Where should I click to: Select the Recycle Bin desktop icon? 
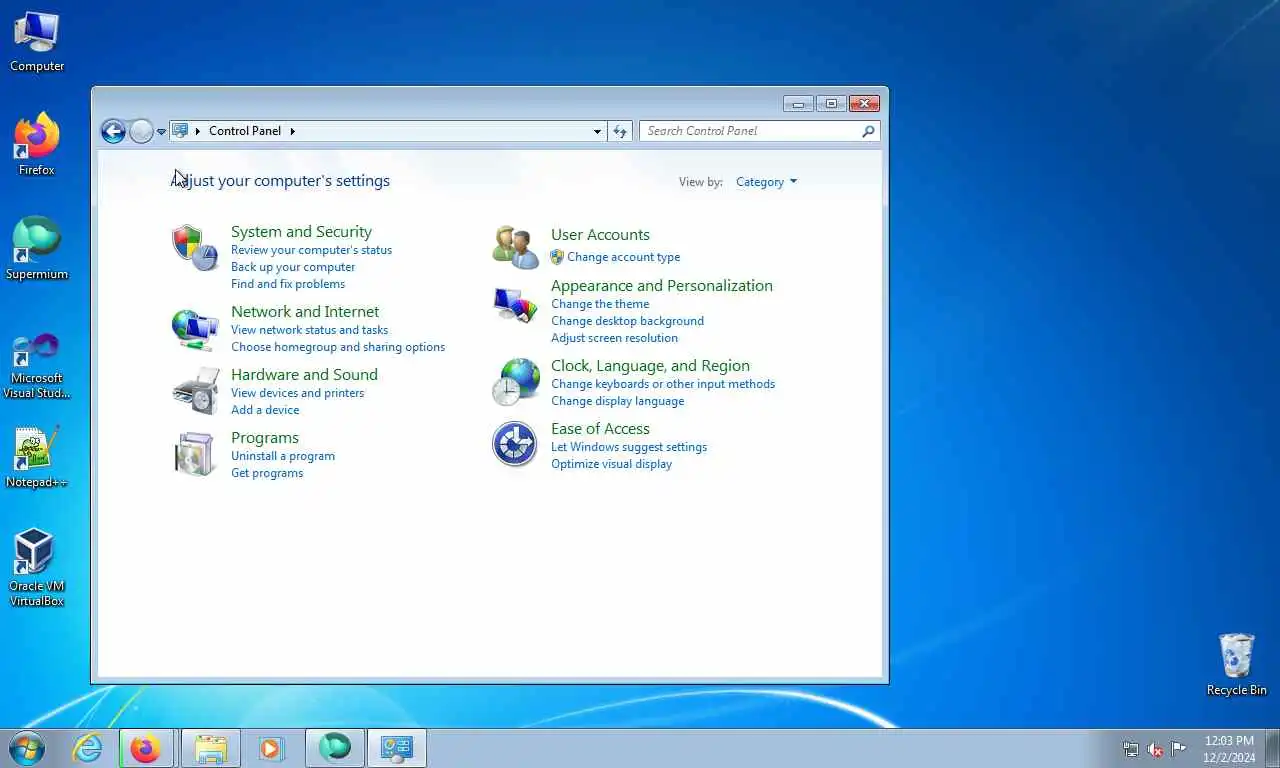click(1237, 665)
